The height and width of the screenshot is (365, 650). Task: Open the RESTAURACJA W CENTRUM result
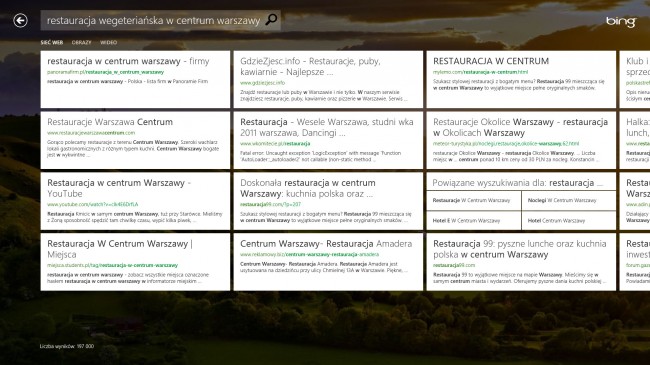(x=521, y=79)
